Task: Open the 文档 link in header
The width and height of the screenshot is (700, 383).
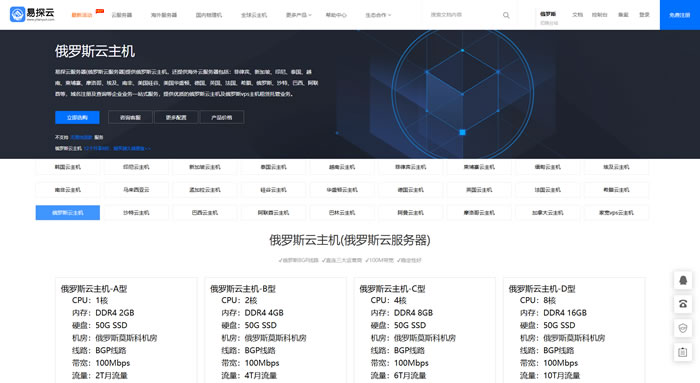Action: pos(578,15)
